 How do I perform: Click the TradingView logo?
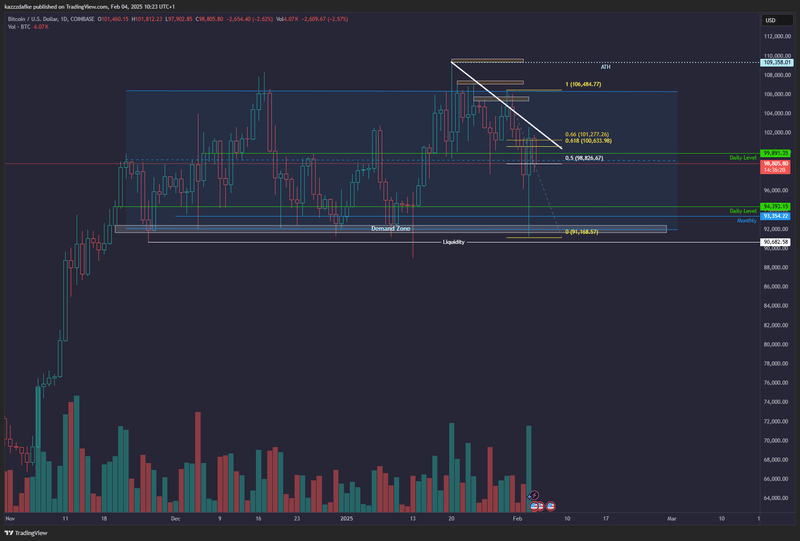[x=26, y=533]
